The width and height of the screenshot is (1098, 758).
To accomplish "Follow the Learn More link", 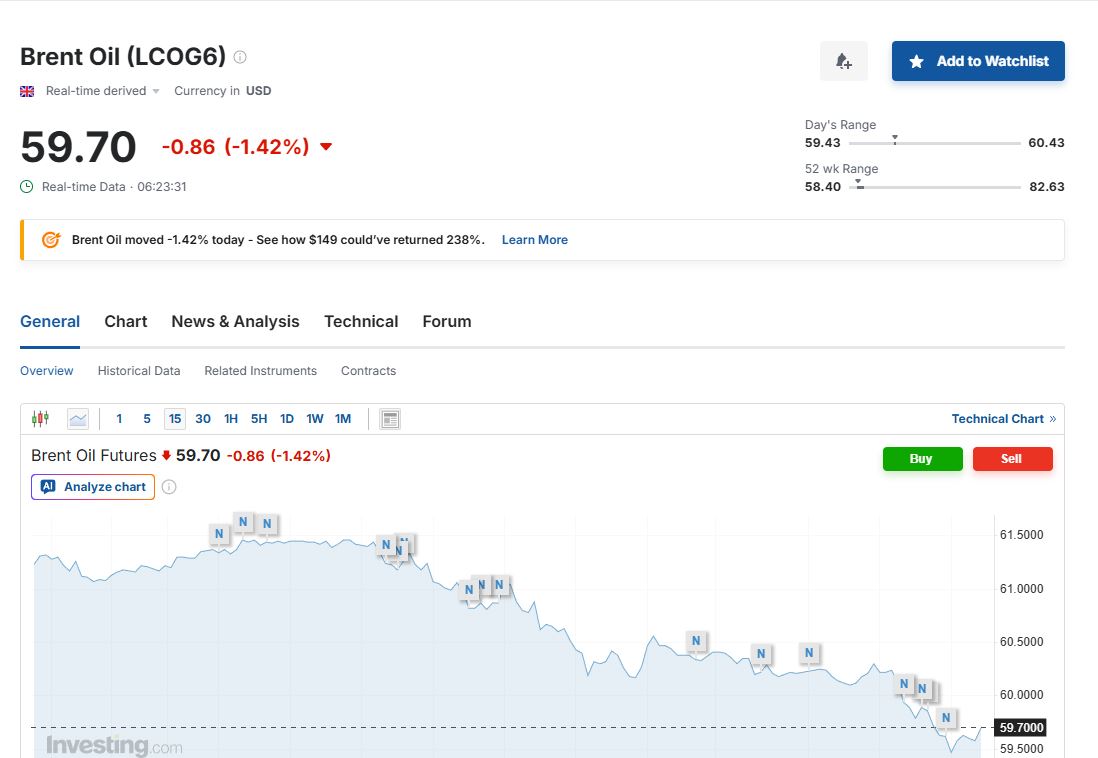I will pos(534,240).
